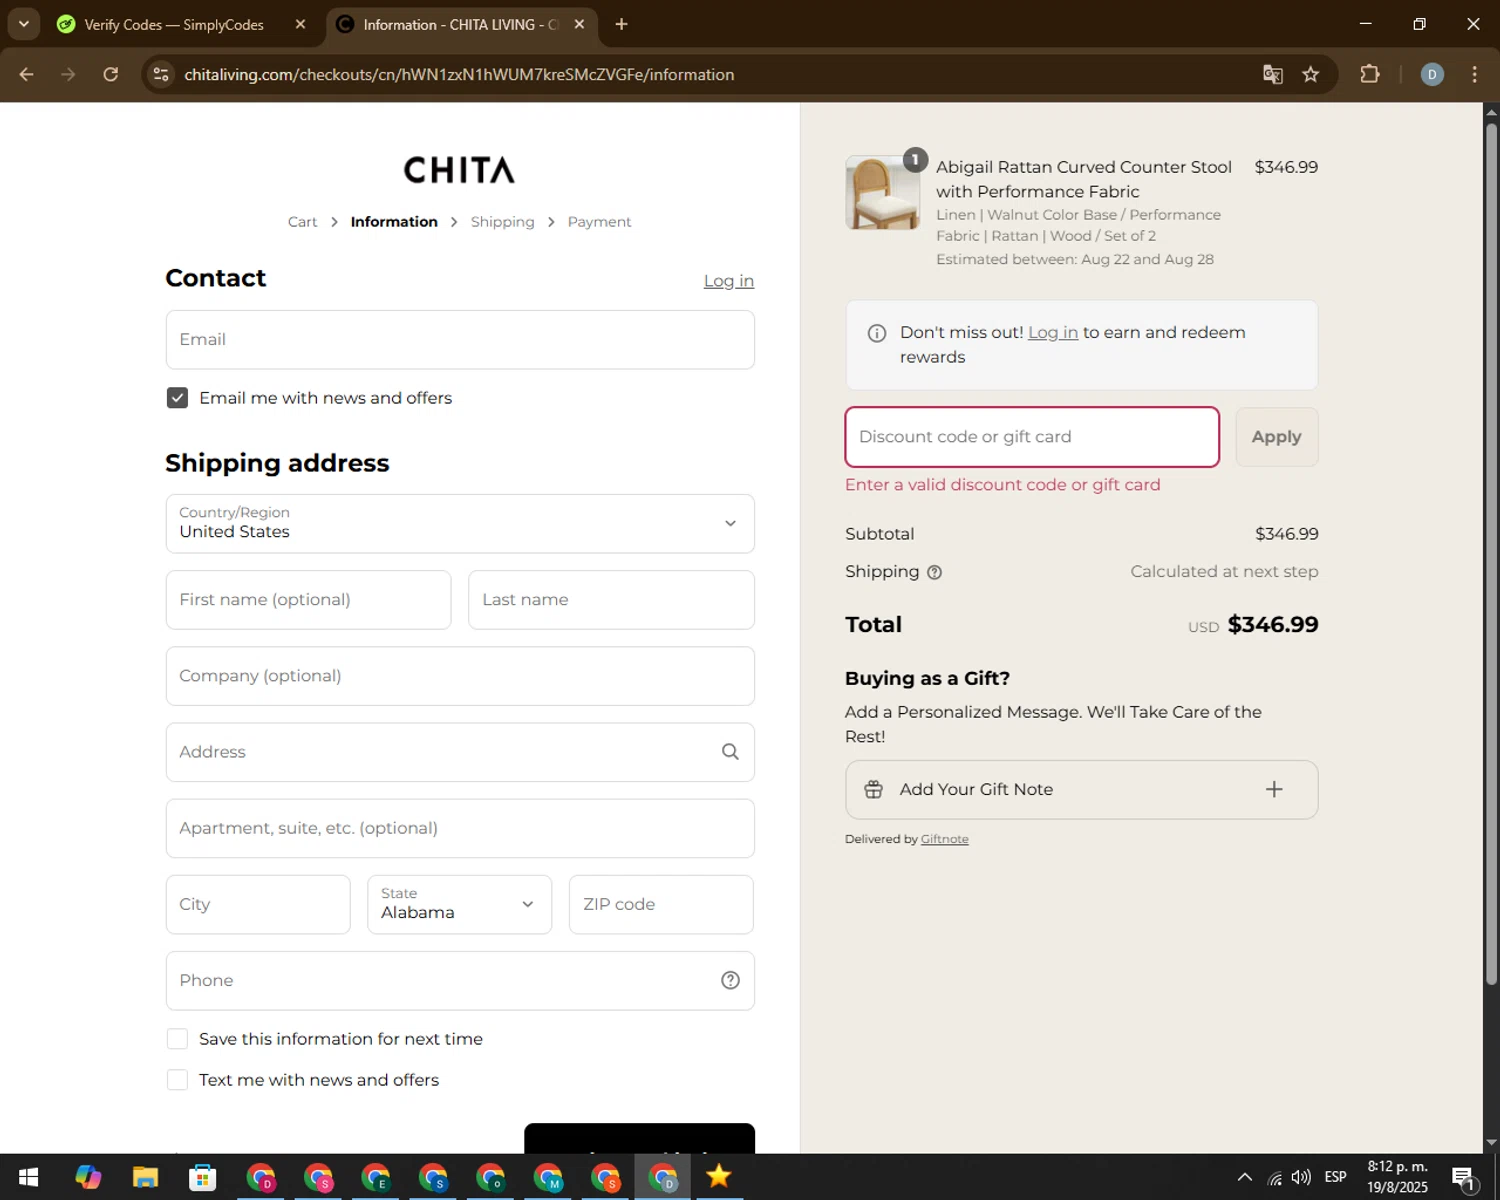Uncheck Email me with news and offers
The width and height of the screenshot is (1500, 1200).
177,398
